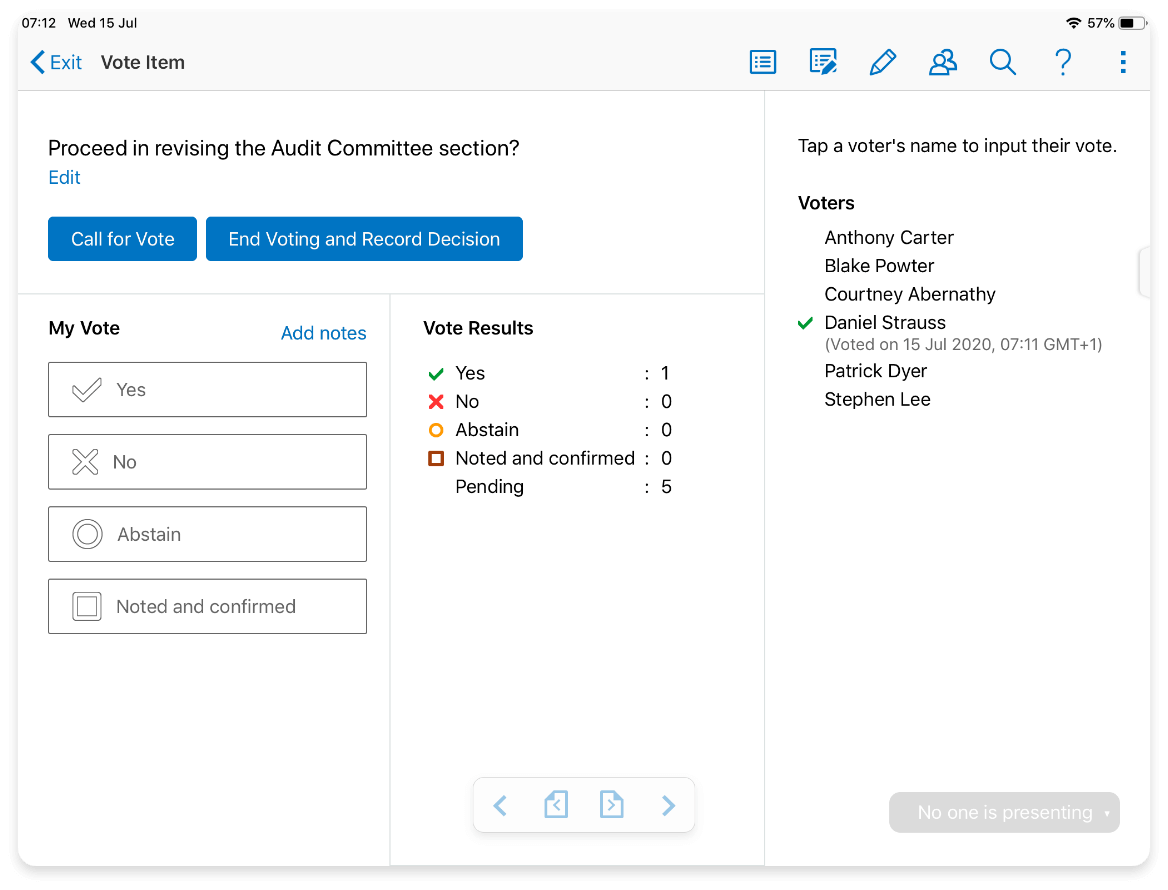Expand the No one is presenting dropdown
Screen dimensions: 1168x890
[1004, 813]
